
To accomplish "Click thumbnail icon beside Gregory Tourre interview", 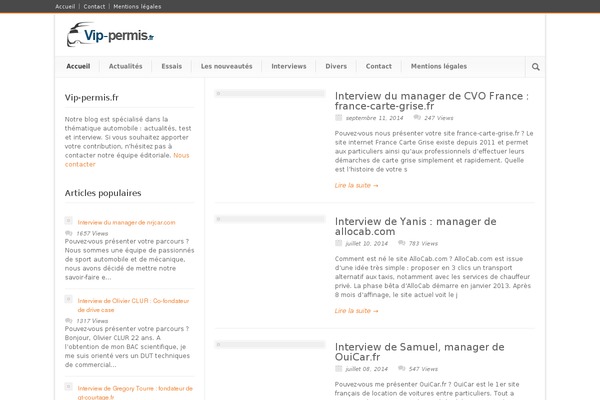I will pos(68,387).
